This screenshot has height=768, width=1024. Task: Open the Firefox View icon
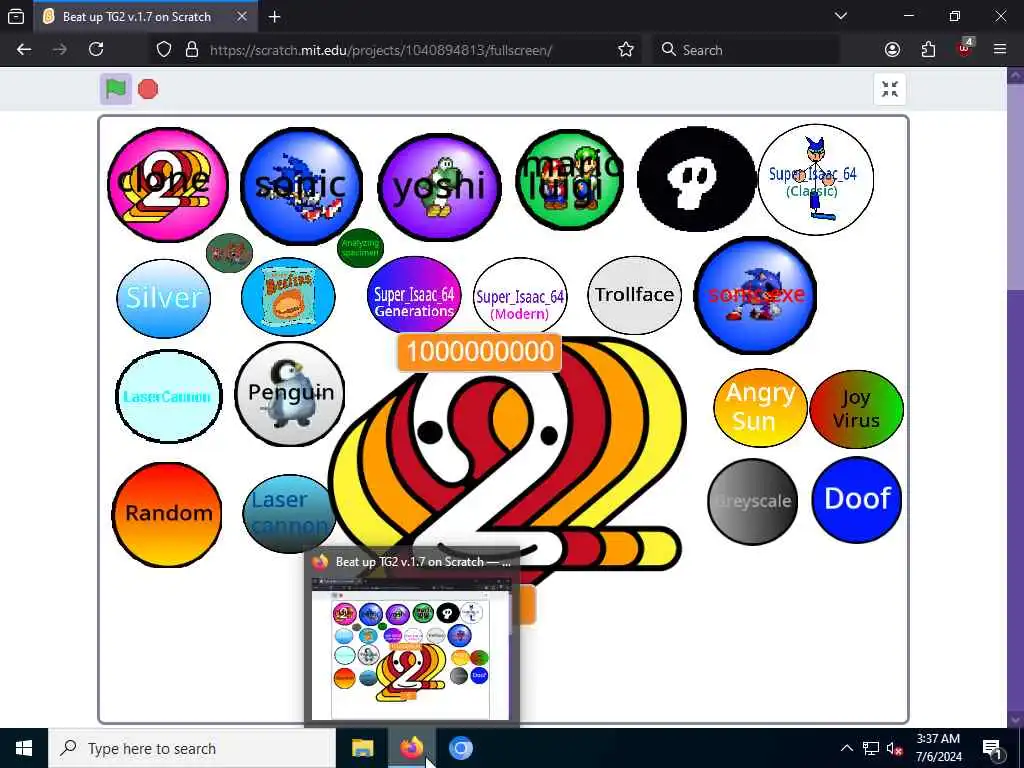tap(16, 17)
